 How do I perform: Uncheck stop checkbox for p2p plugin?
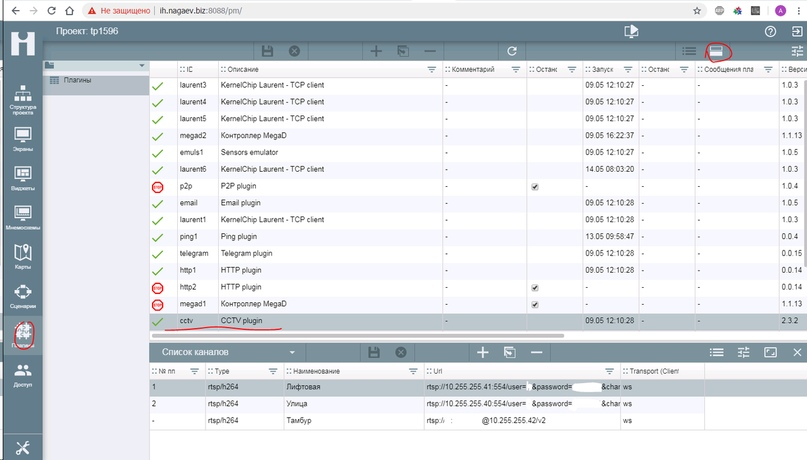[x=535, y=187]
